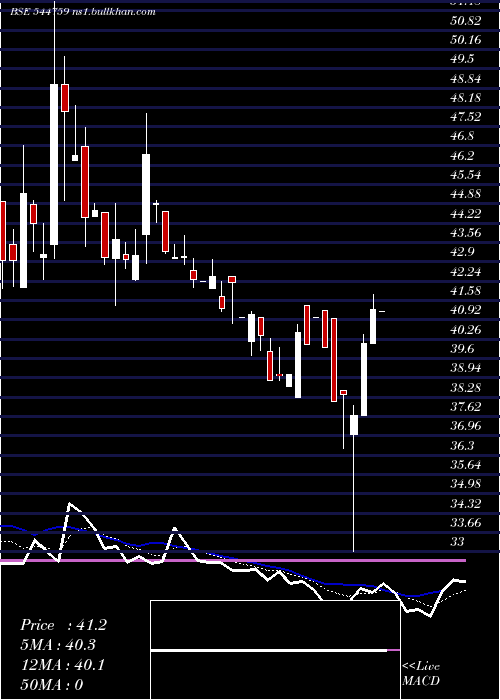Click the 50.82 price axis label

click(x=466, y=21)
